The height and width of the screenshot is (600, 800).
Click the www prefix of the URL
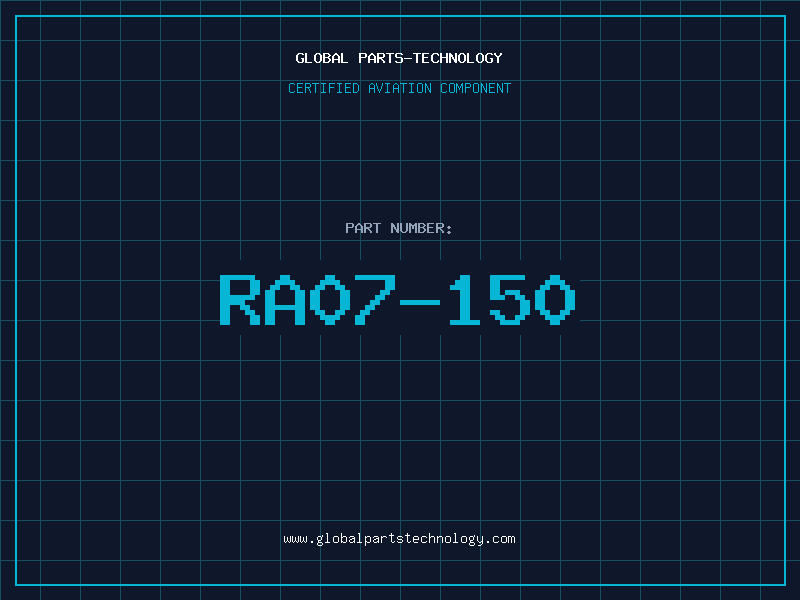point(295,540)
